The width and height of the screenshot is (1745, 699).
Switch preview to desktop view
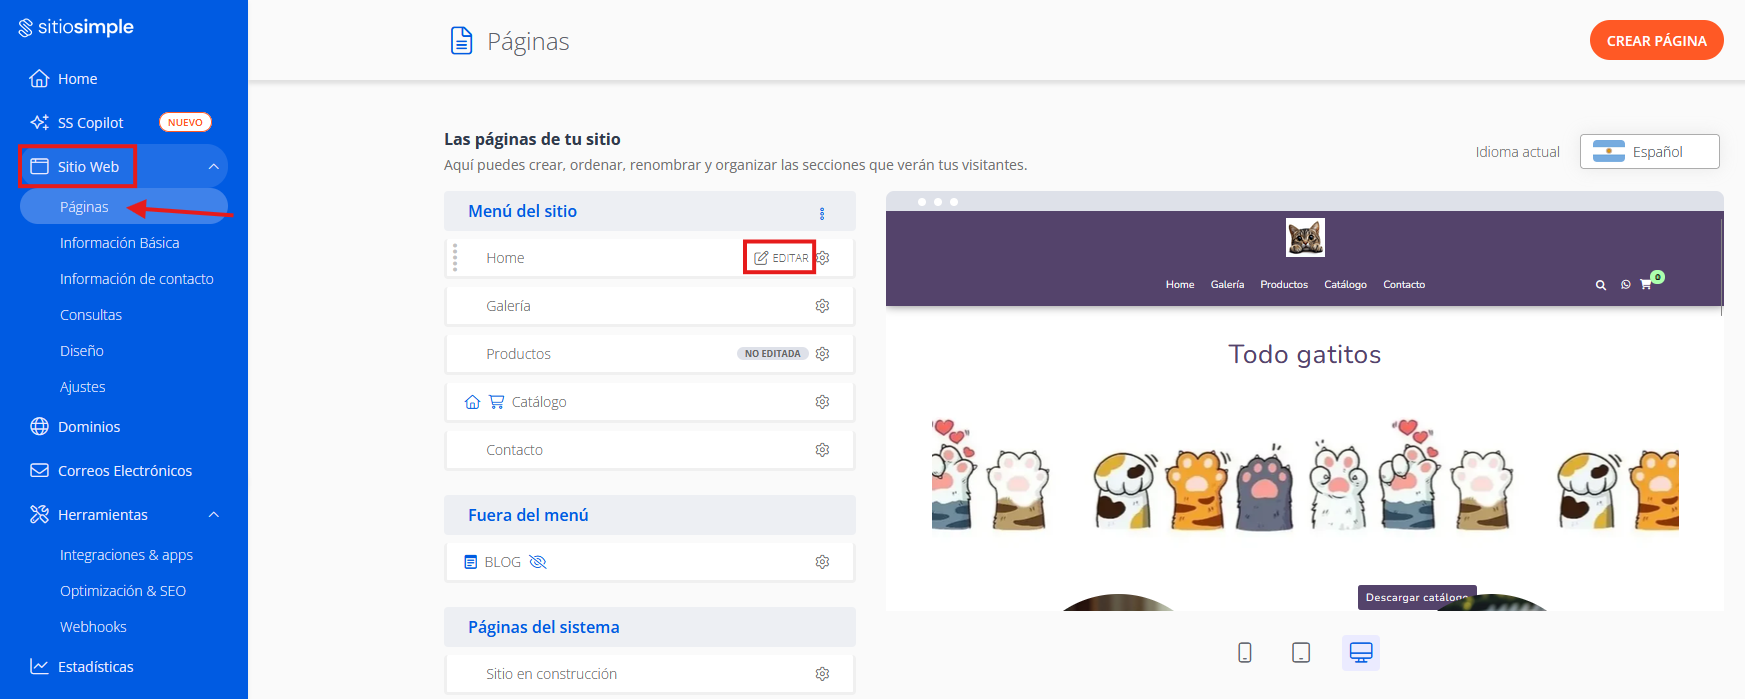pos(1361,652)
